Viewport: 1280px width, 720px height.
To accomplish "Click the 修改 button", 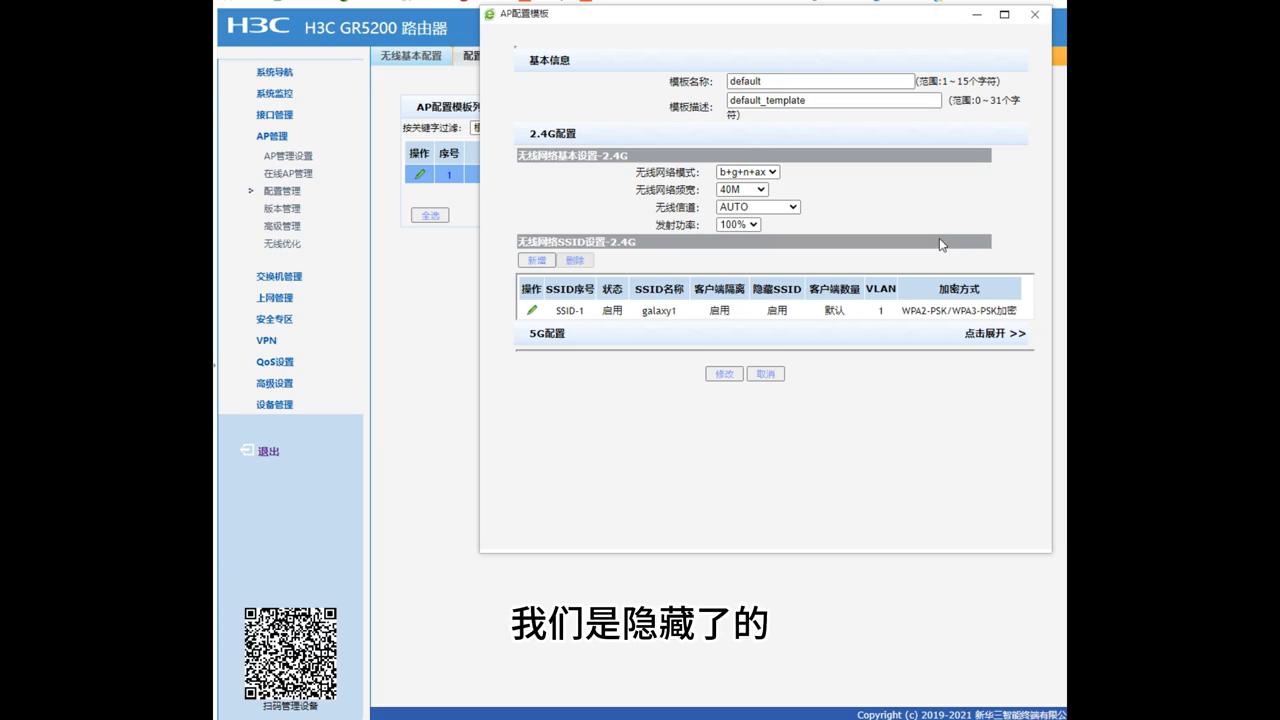I will tap(723, 373).
